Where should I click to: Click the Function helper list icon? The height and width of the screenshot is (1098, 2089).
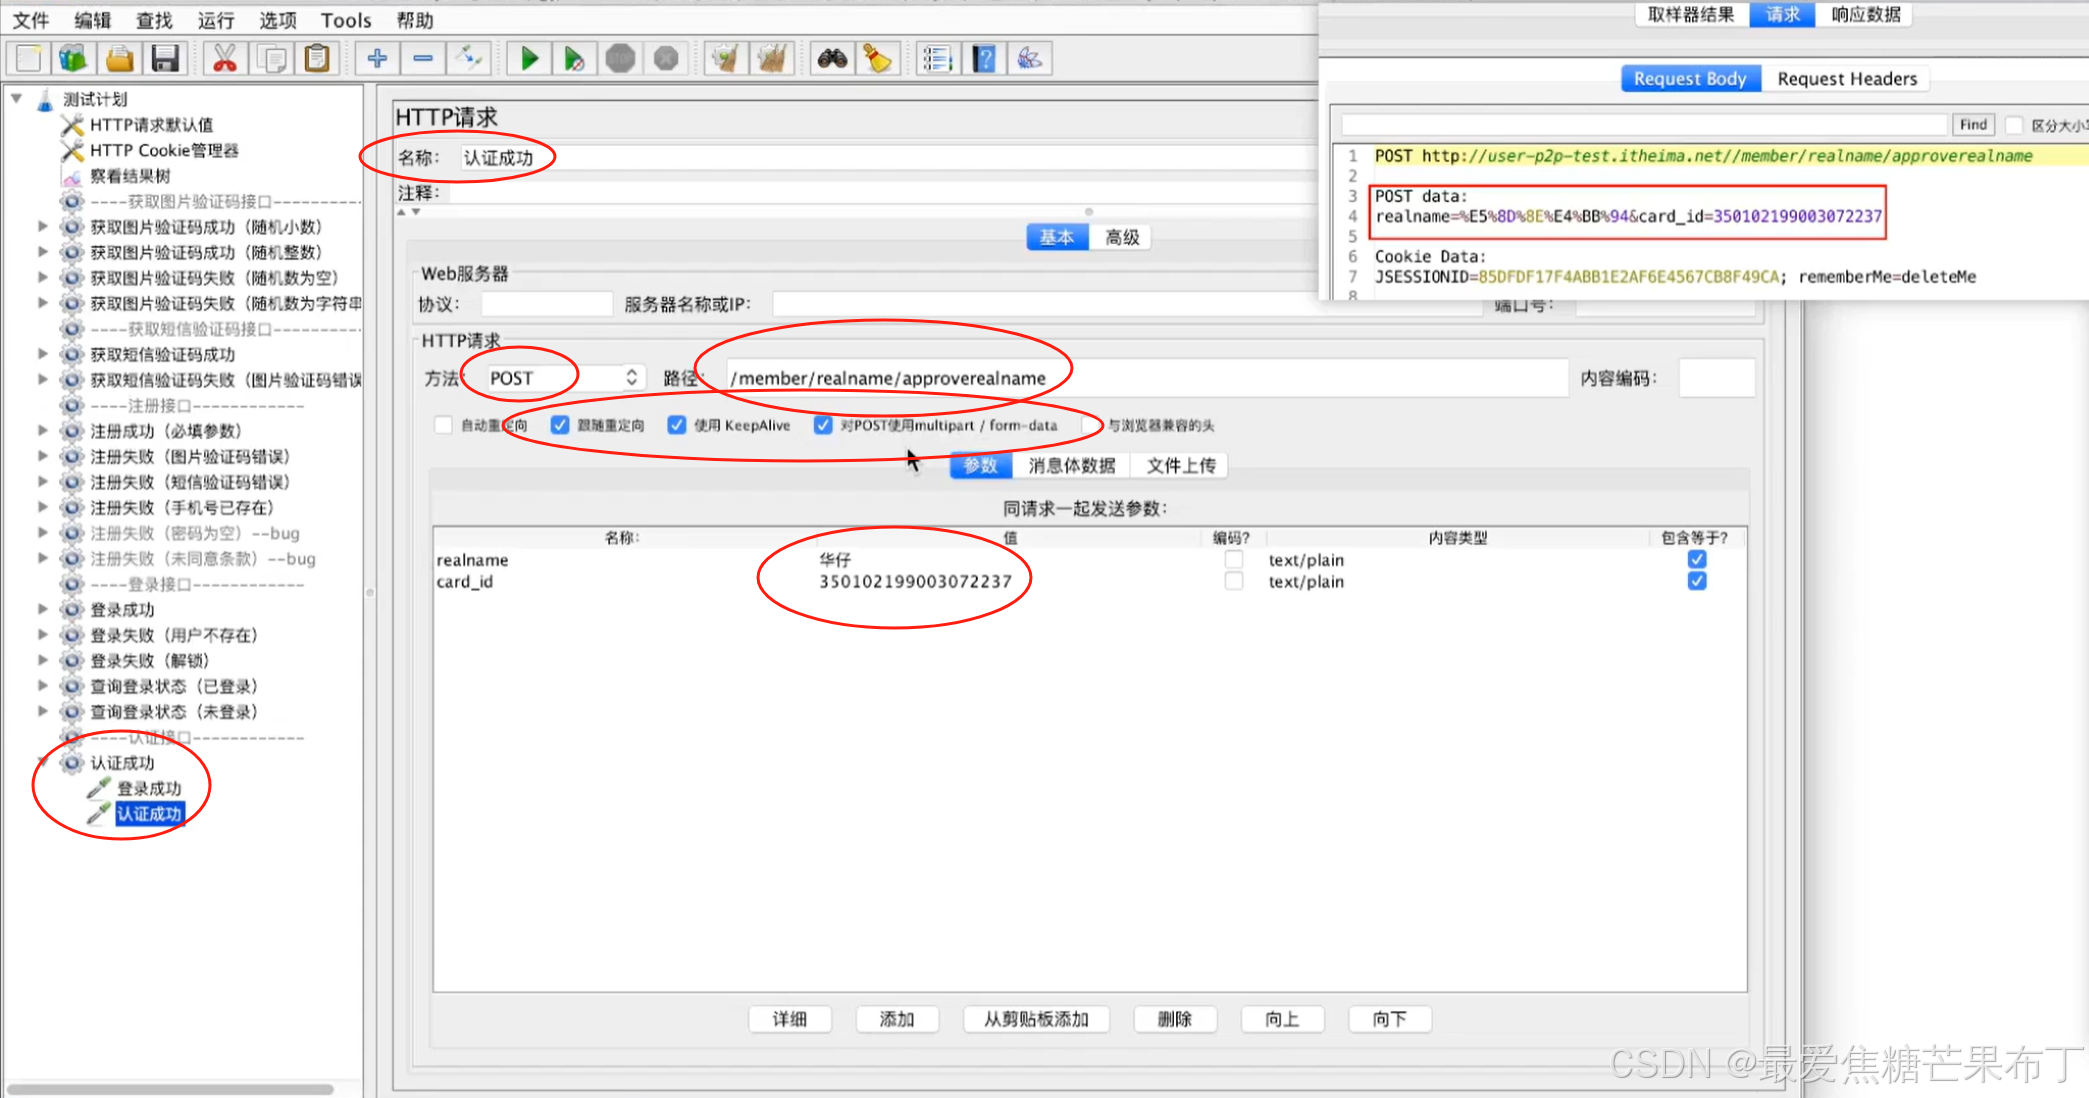937,59
